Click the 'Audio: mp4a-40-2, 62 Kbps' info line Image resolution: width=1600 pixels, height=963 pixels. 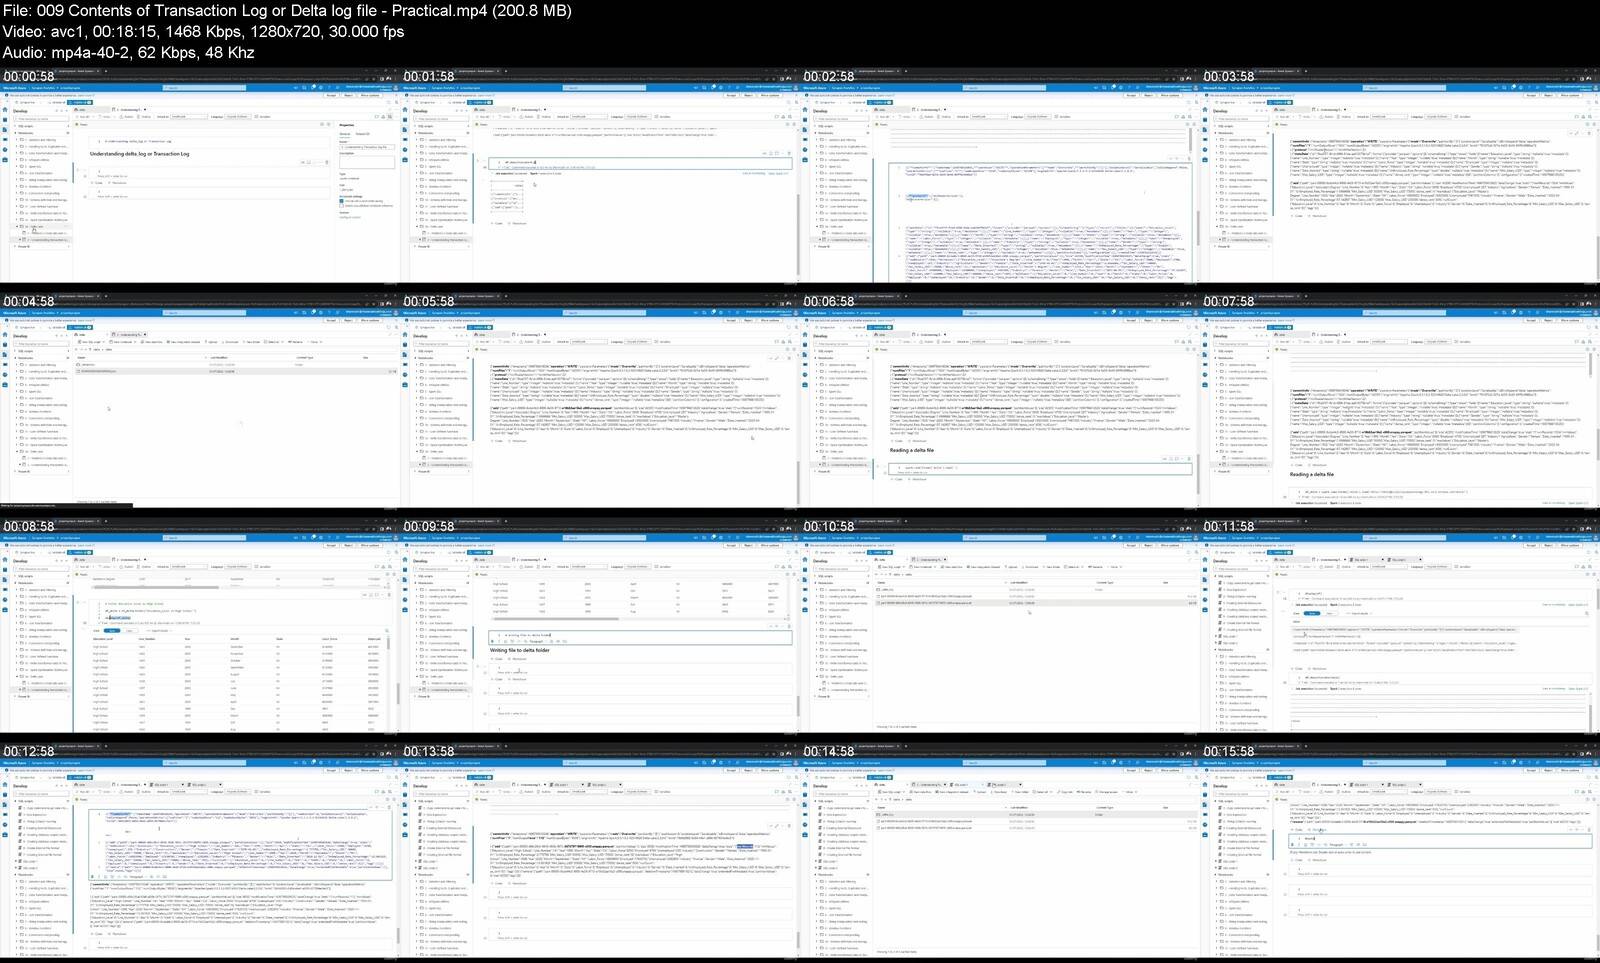[x=128, y=52]
